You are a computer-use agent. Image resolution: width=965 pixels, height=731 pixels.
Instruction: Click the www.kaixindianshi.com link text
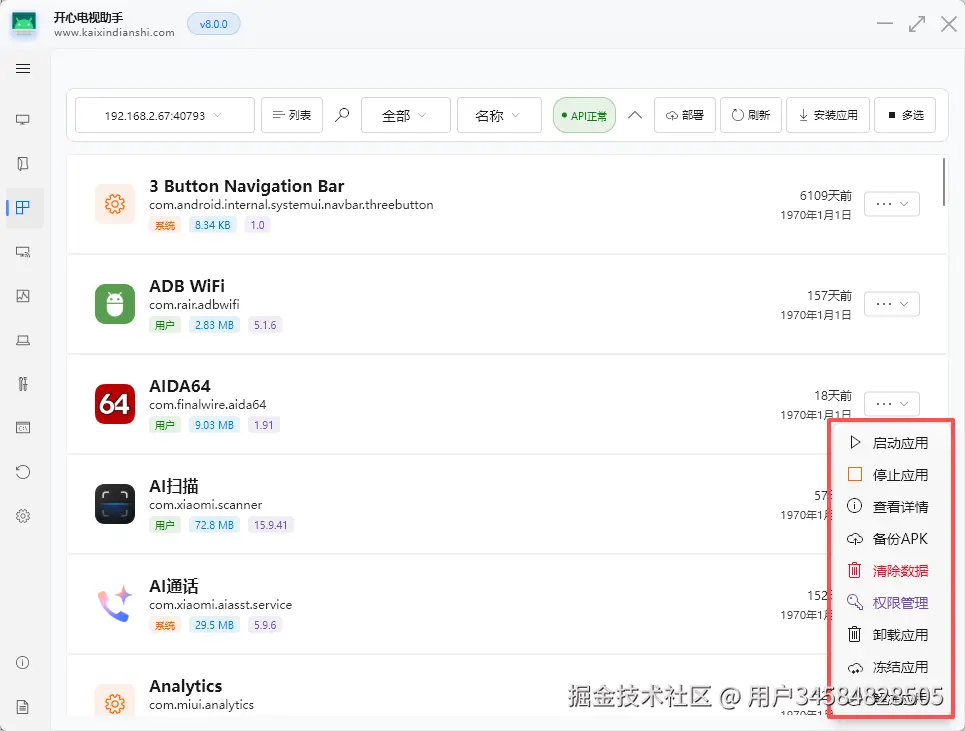[114, 33]
